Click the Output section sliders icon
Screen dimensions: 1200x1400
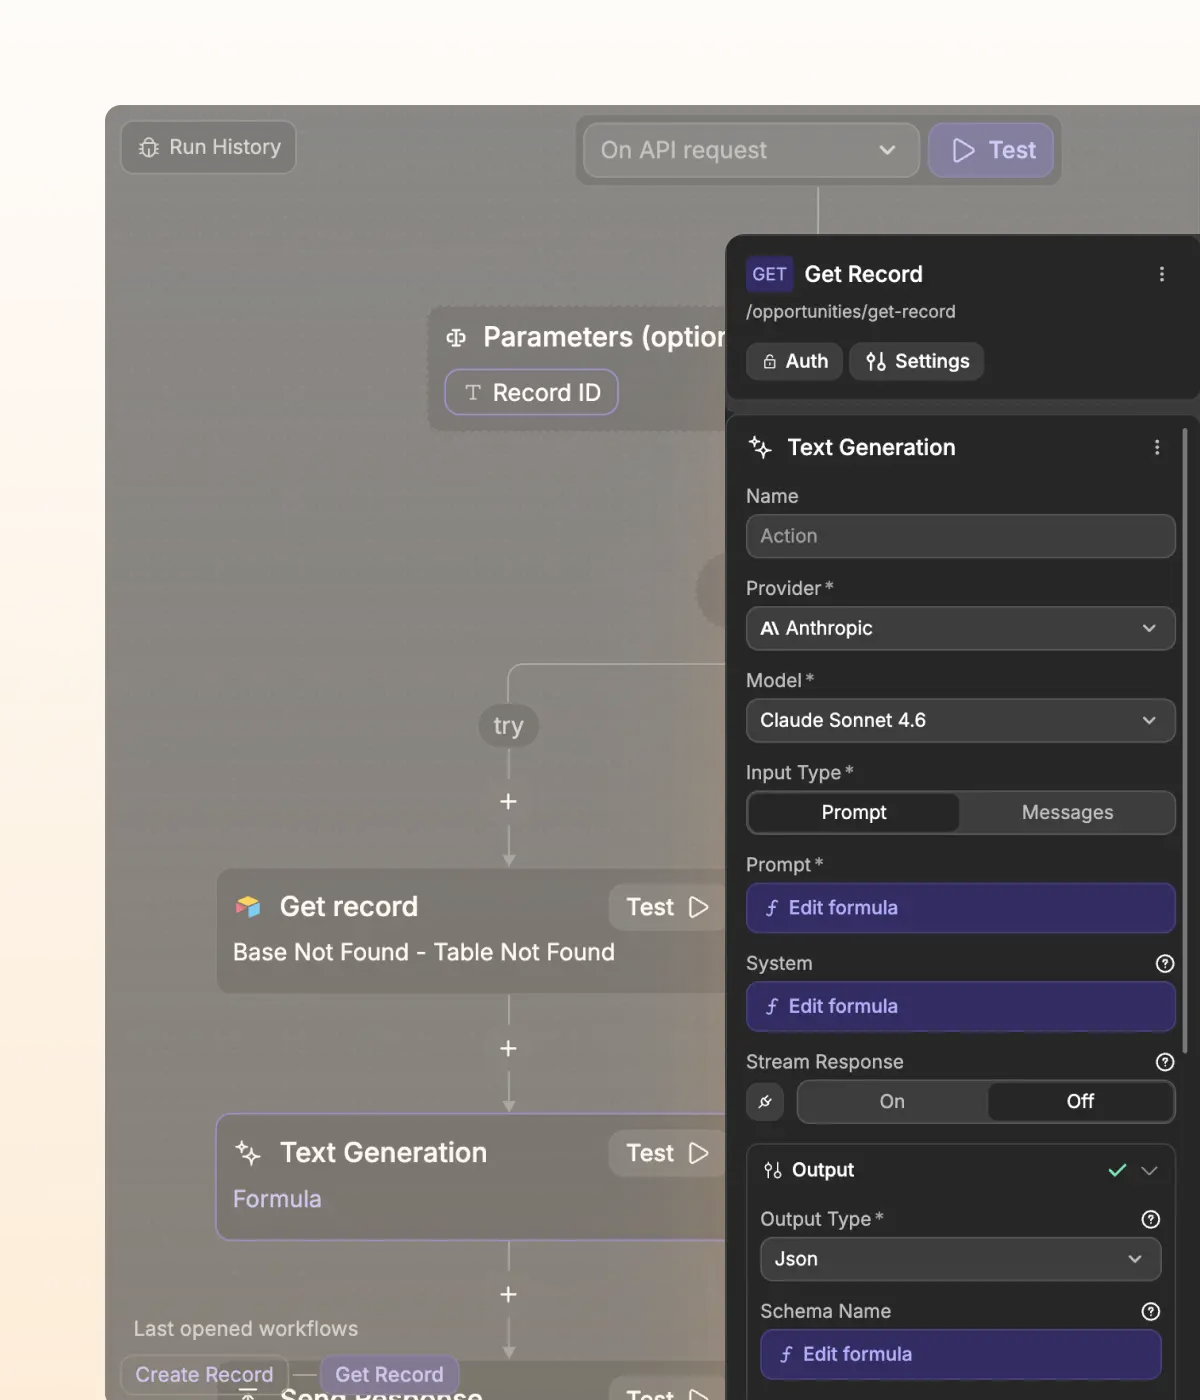click(x=772, y=1170)
